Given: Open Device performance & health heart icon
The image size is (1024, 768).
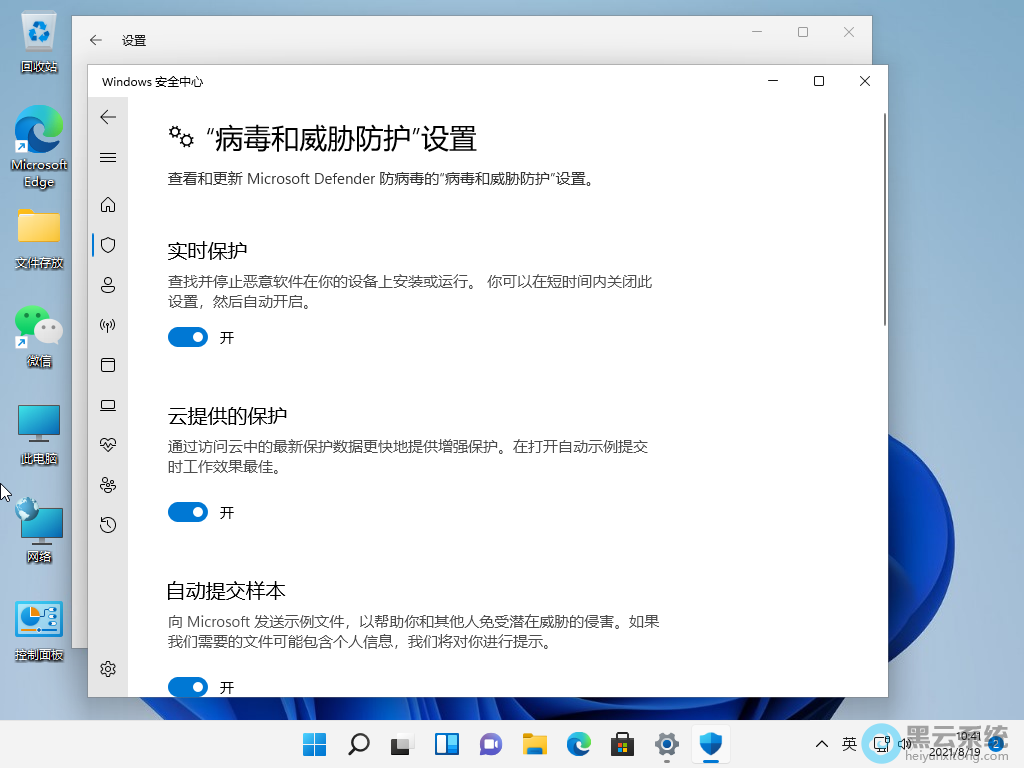Looking at the screenshot, I should tap(108, 445).
